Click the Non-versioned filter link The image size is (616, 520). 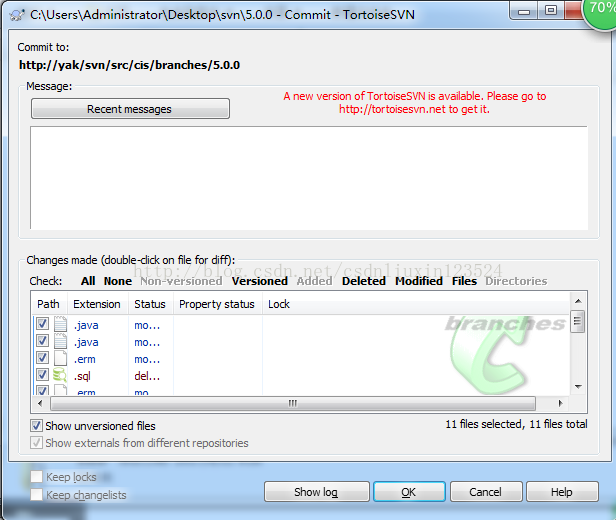coord(181,281)
